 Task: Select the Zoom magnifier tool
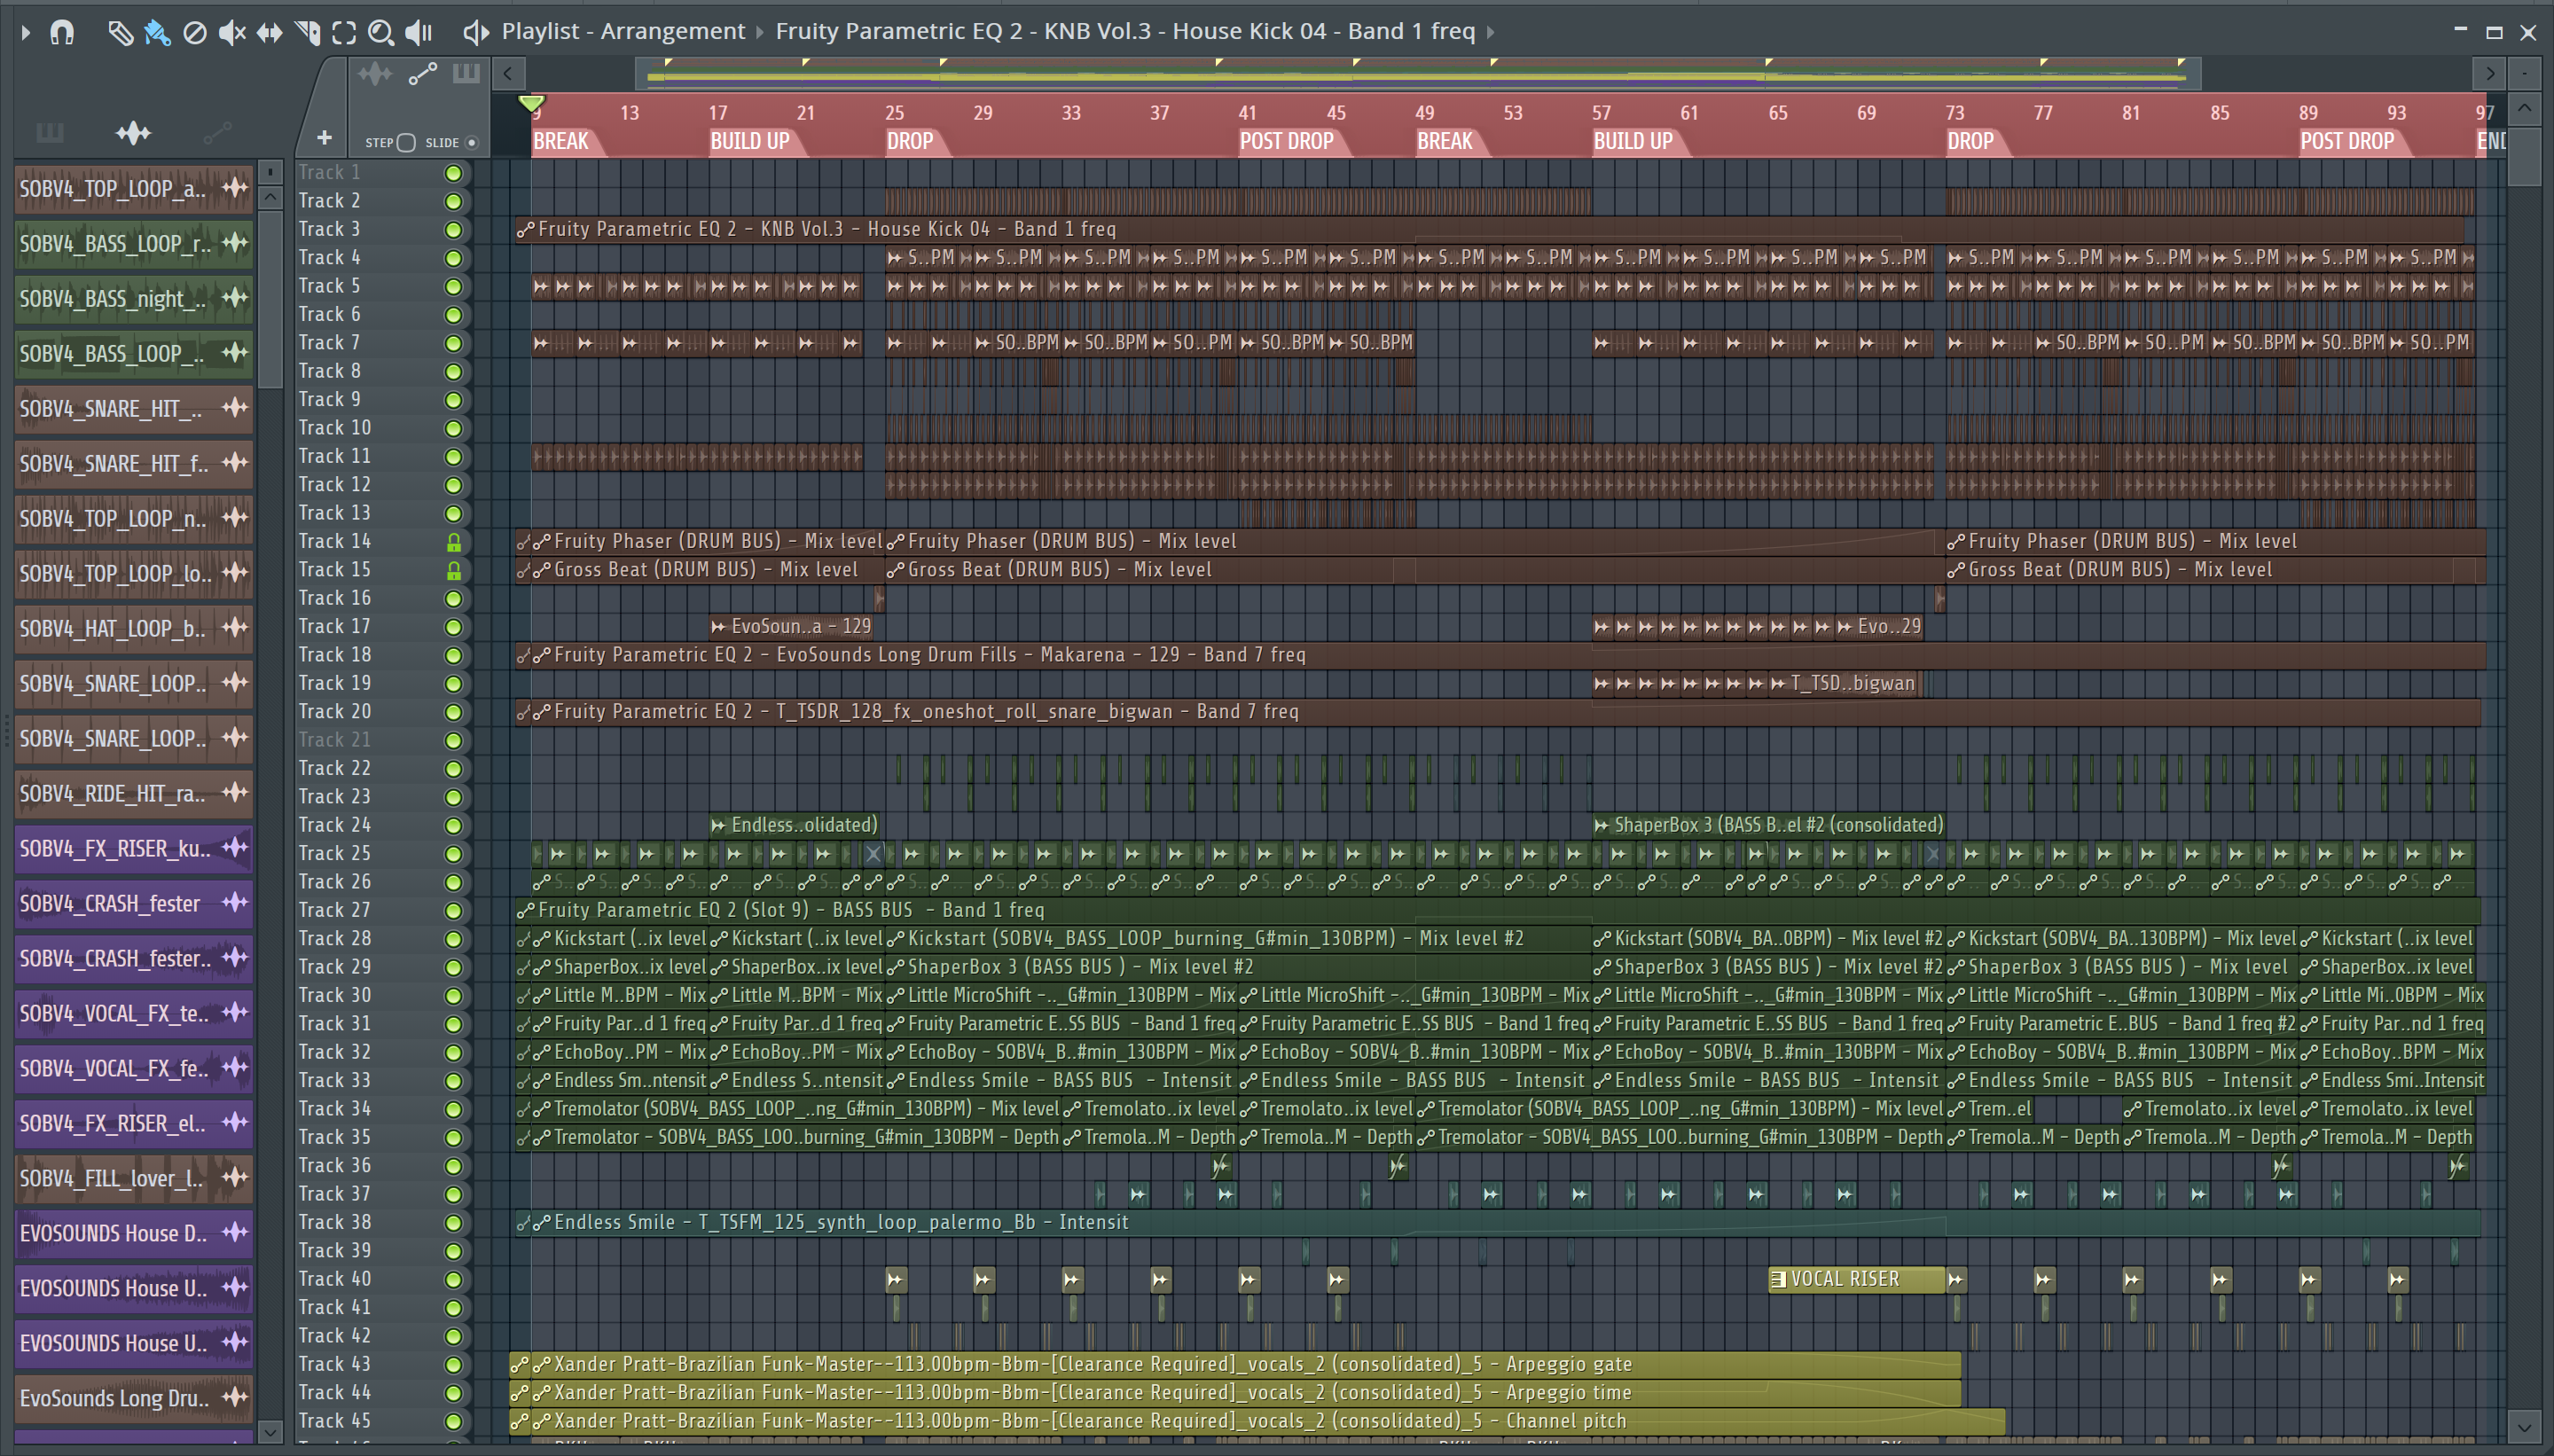[x=380, y=32]
